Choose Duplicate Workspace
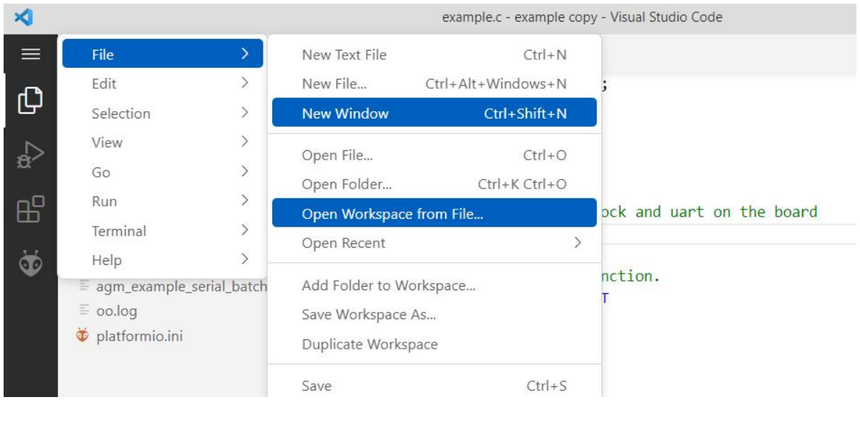Viewport: 860px width, 431px height. coord(434,344)
